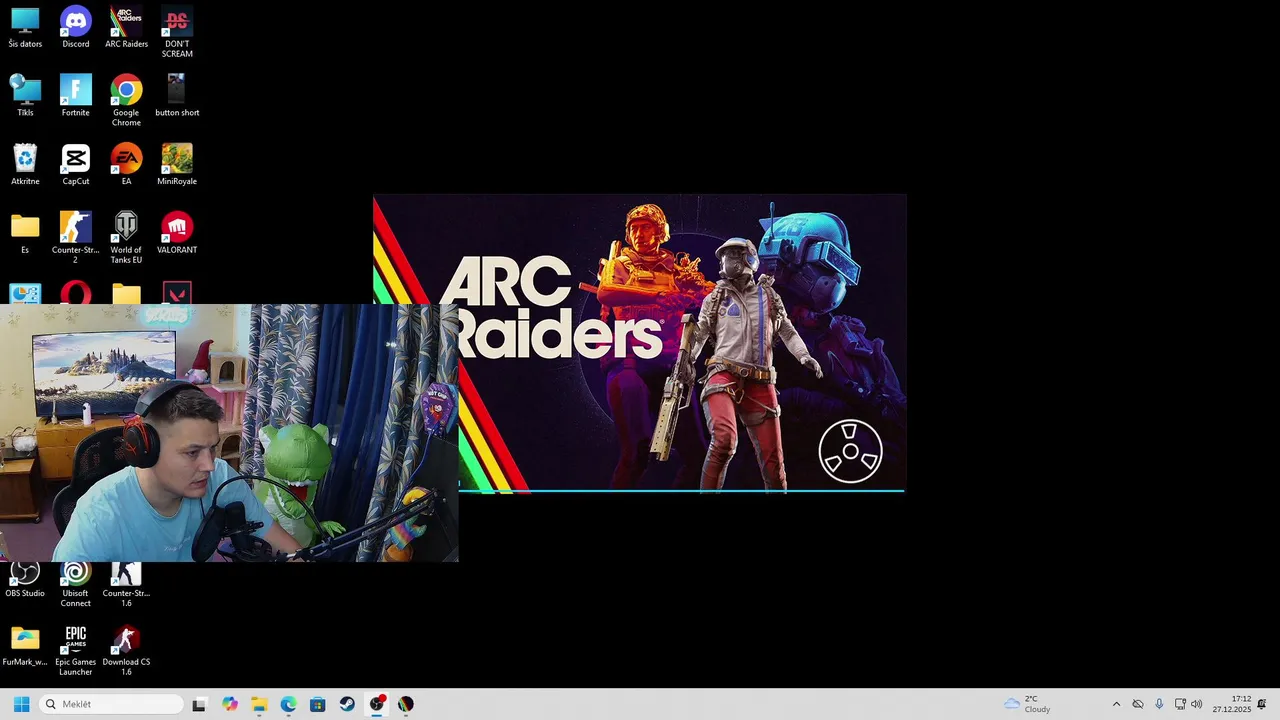Click the Meklēt taskbar search box
Viewport: 1280px width, 720px height.
[x=112, y=704]
